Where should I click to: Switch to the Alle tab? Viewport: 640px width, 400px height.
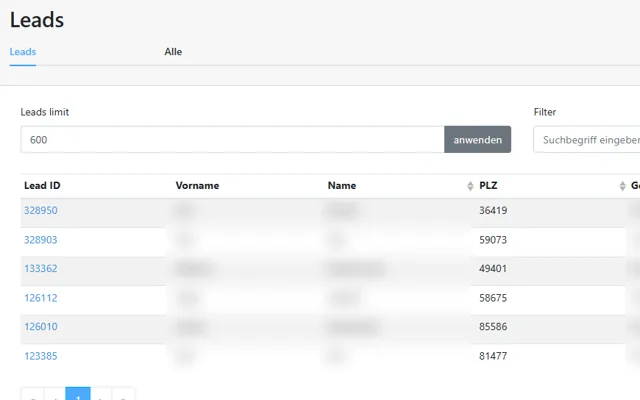point(173,52)
